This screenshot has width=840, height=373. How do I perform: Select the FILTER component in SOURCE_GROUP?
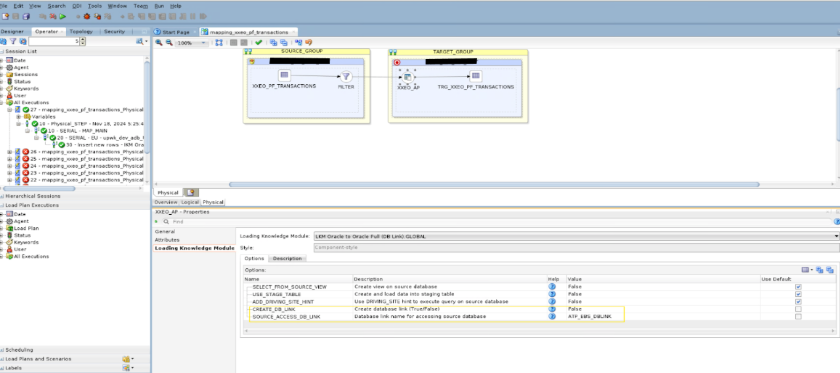coord(346,77)
